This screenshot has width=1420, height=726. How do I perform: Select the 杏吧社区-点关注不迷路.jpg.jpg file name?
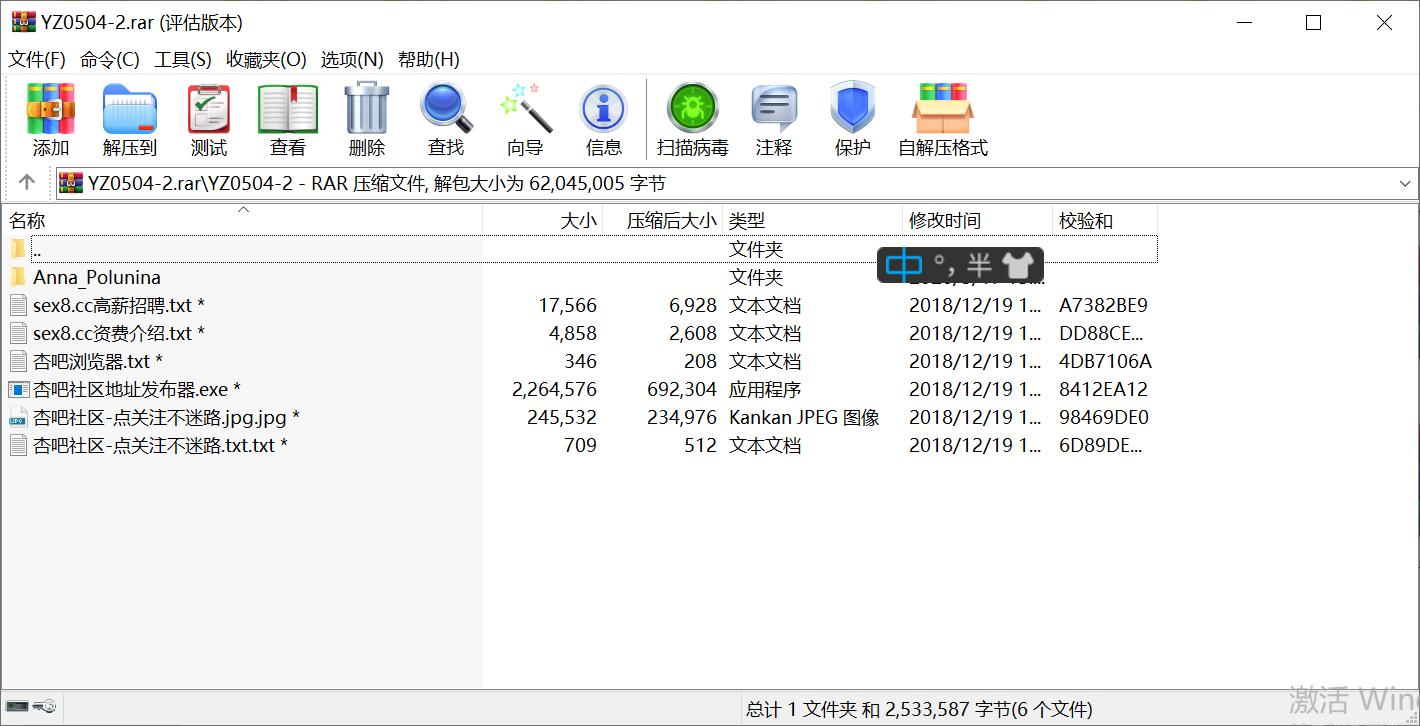pyautogui.click(x=166, y=417)
